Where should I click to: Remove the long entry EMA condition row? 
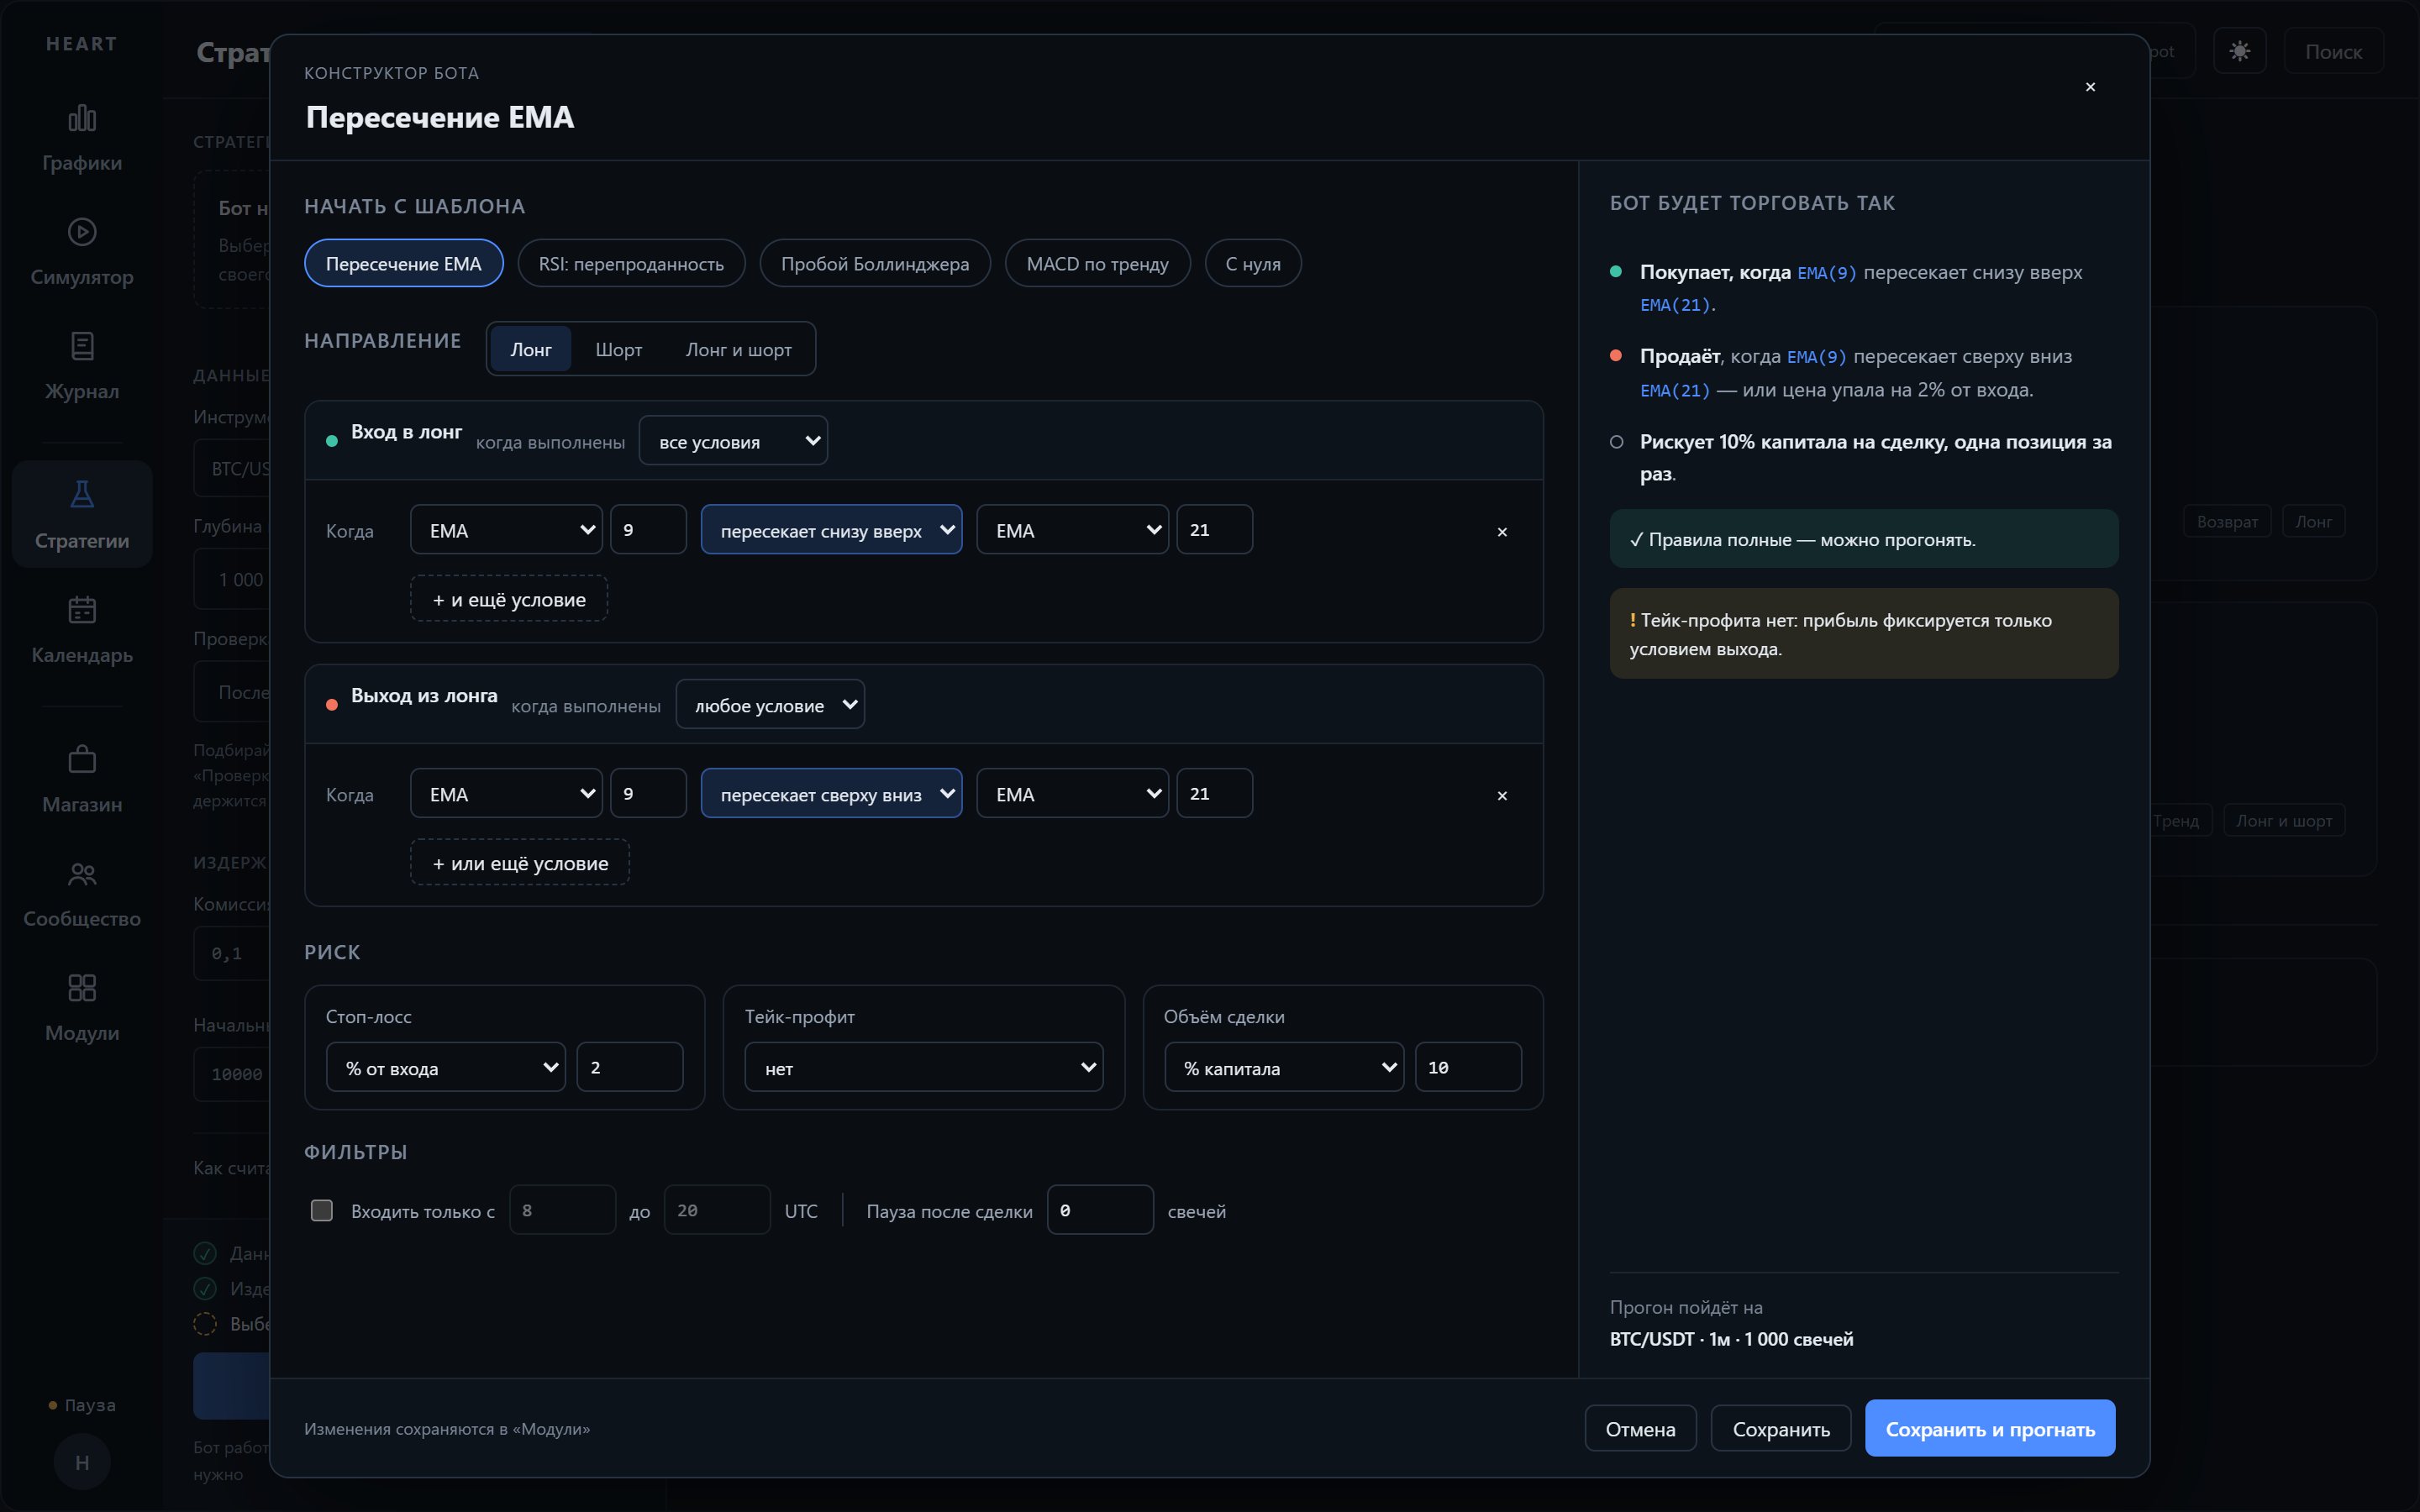1502,532
